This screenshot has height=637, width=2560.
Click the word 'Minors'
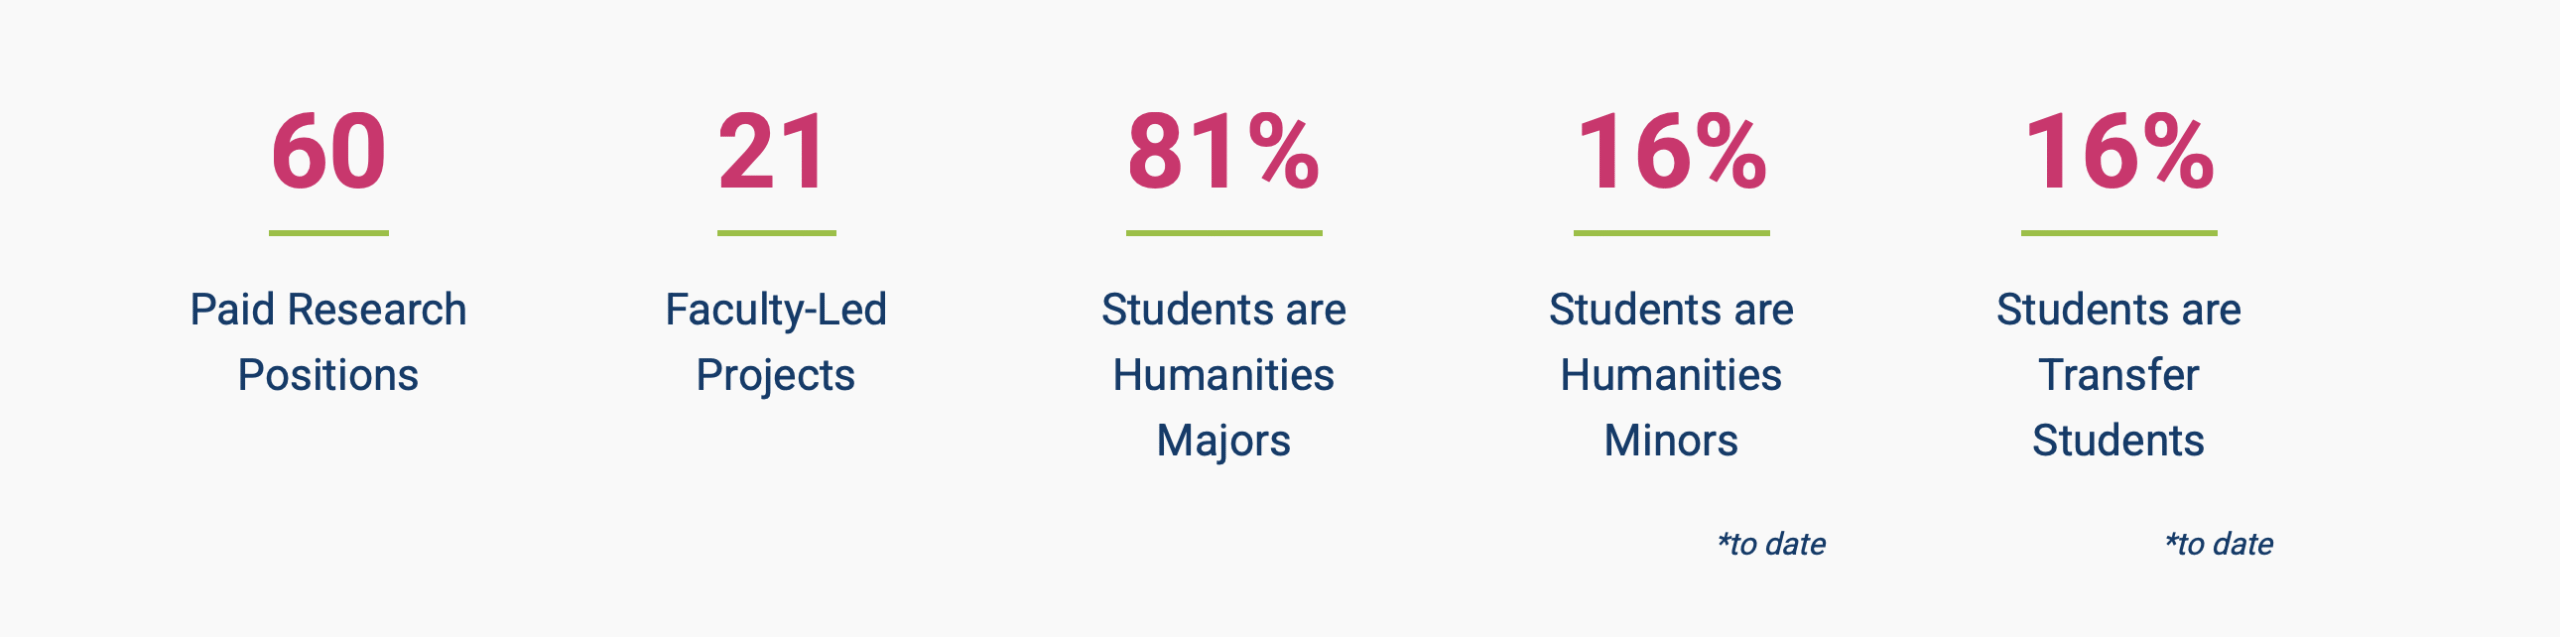1671,441
